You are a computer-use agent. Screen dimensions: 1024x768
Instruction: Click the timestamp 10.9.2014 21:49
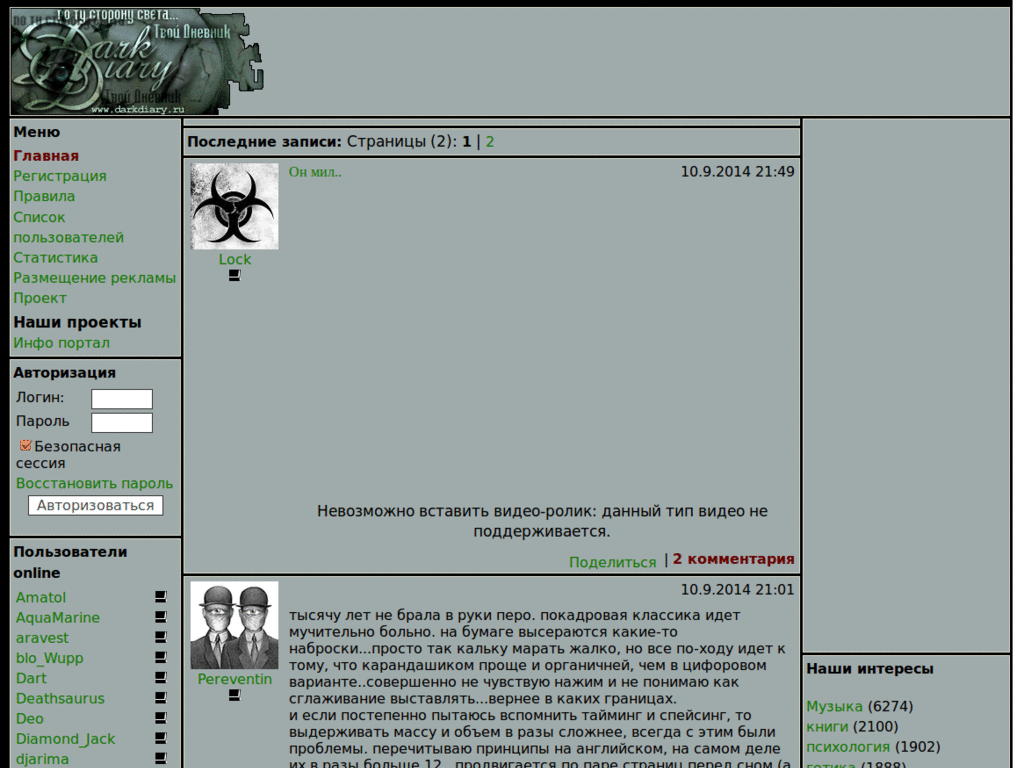737,172
